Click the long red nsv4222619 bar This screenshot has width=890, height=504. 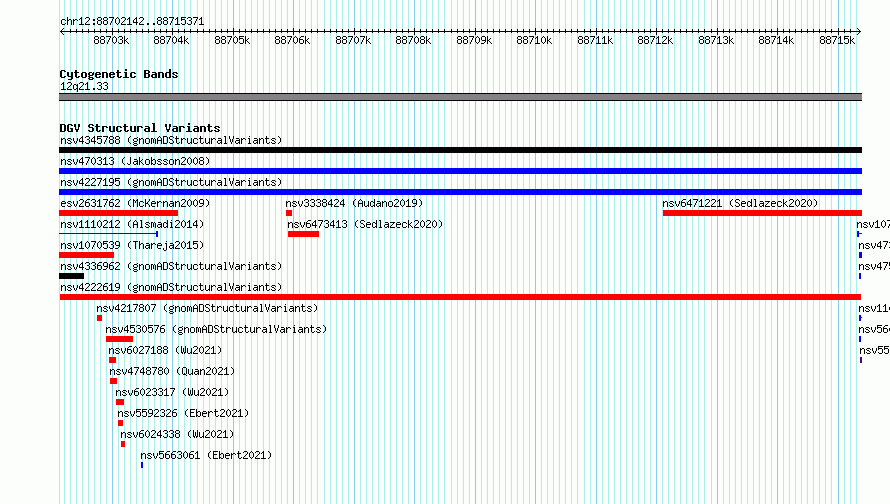pos(460,297)
